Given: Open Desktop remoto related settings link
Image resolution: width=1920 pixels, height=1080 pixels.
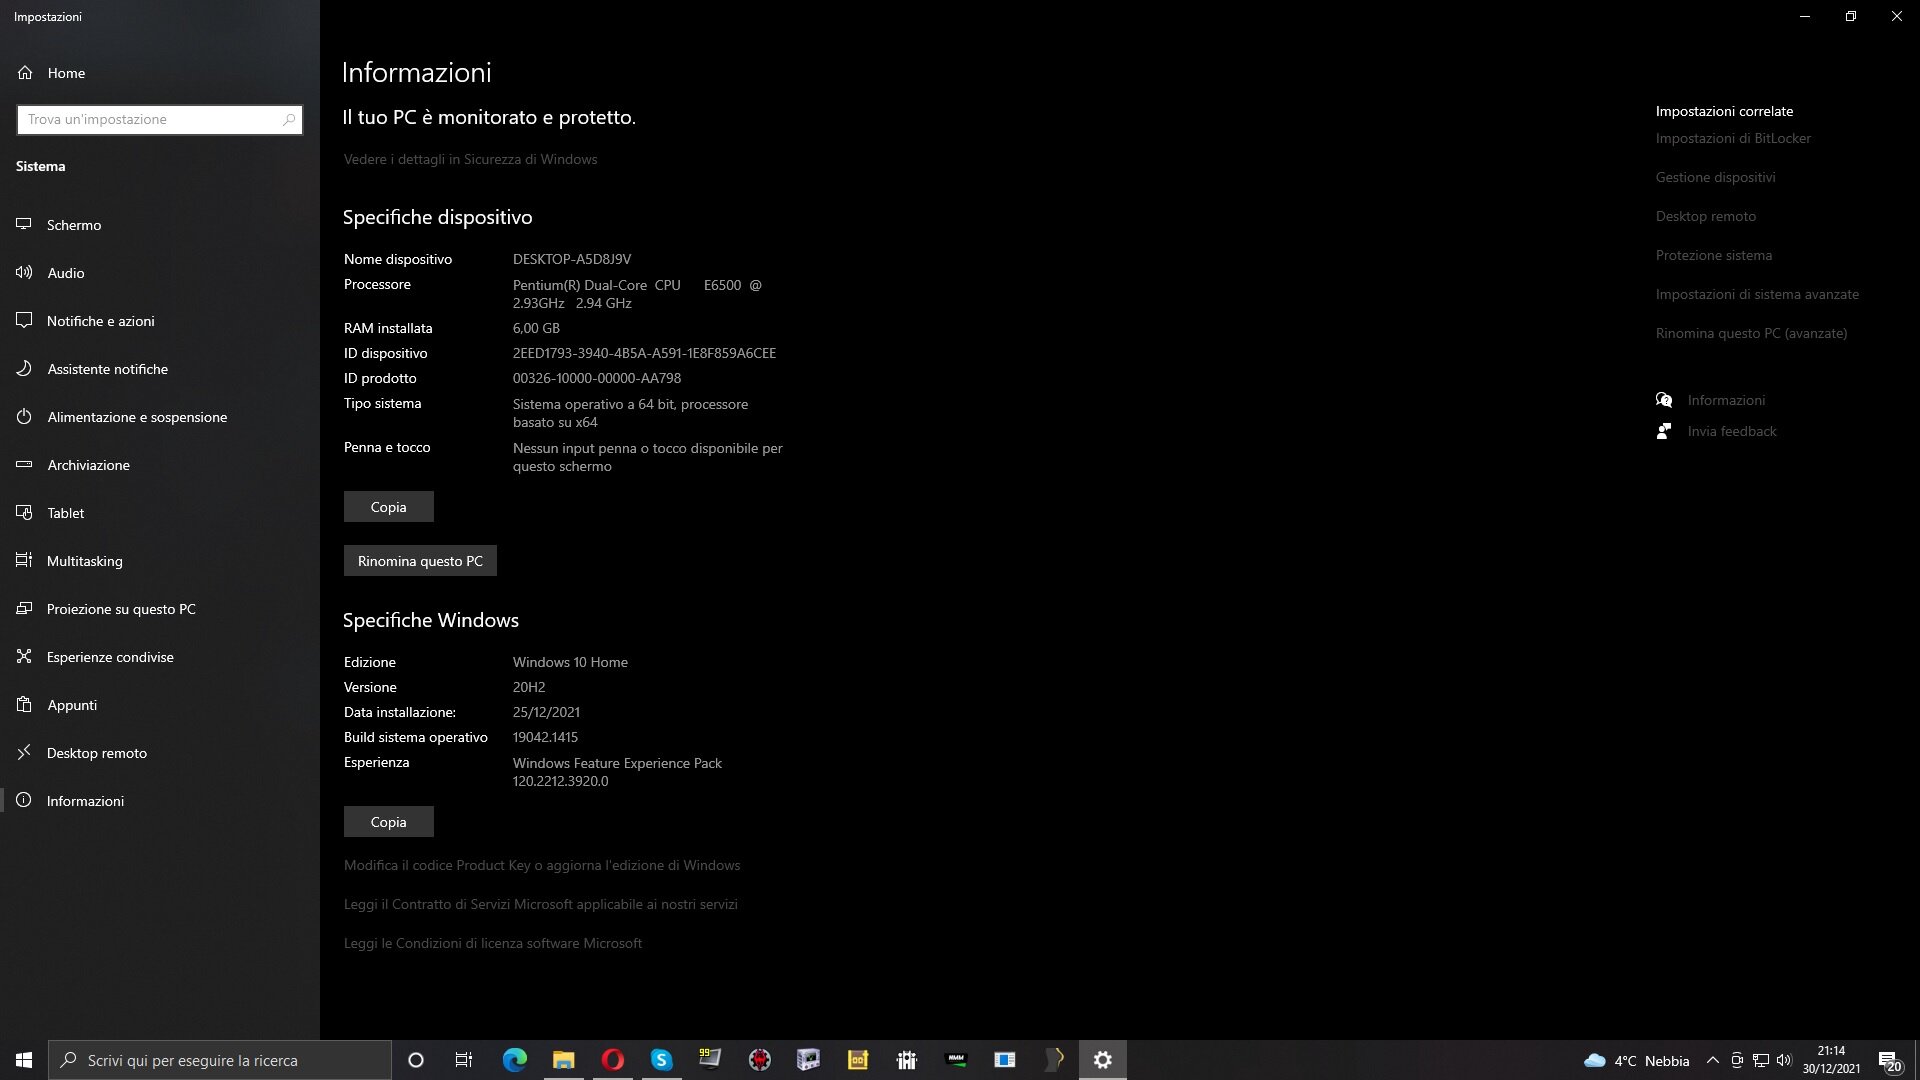Looking at the screenshot, I should (x=1706, y=216).
